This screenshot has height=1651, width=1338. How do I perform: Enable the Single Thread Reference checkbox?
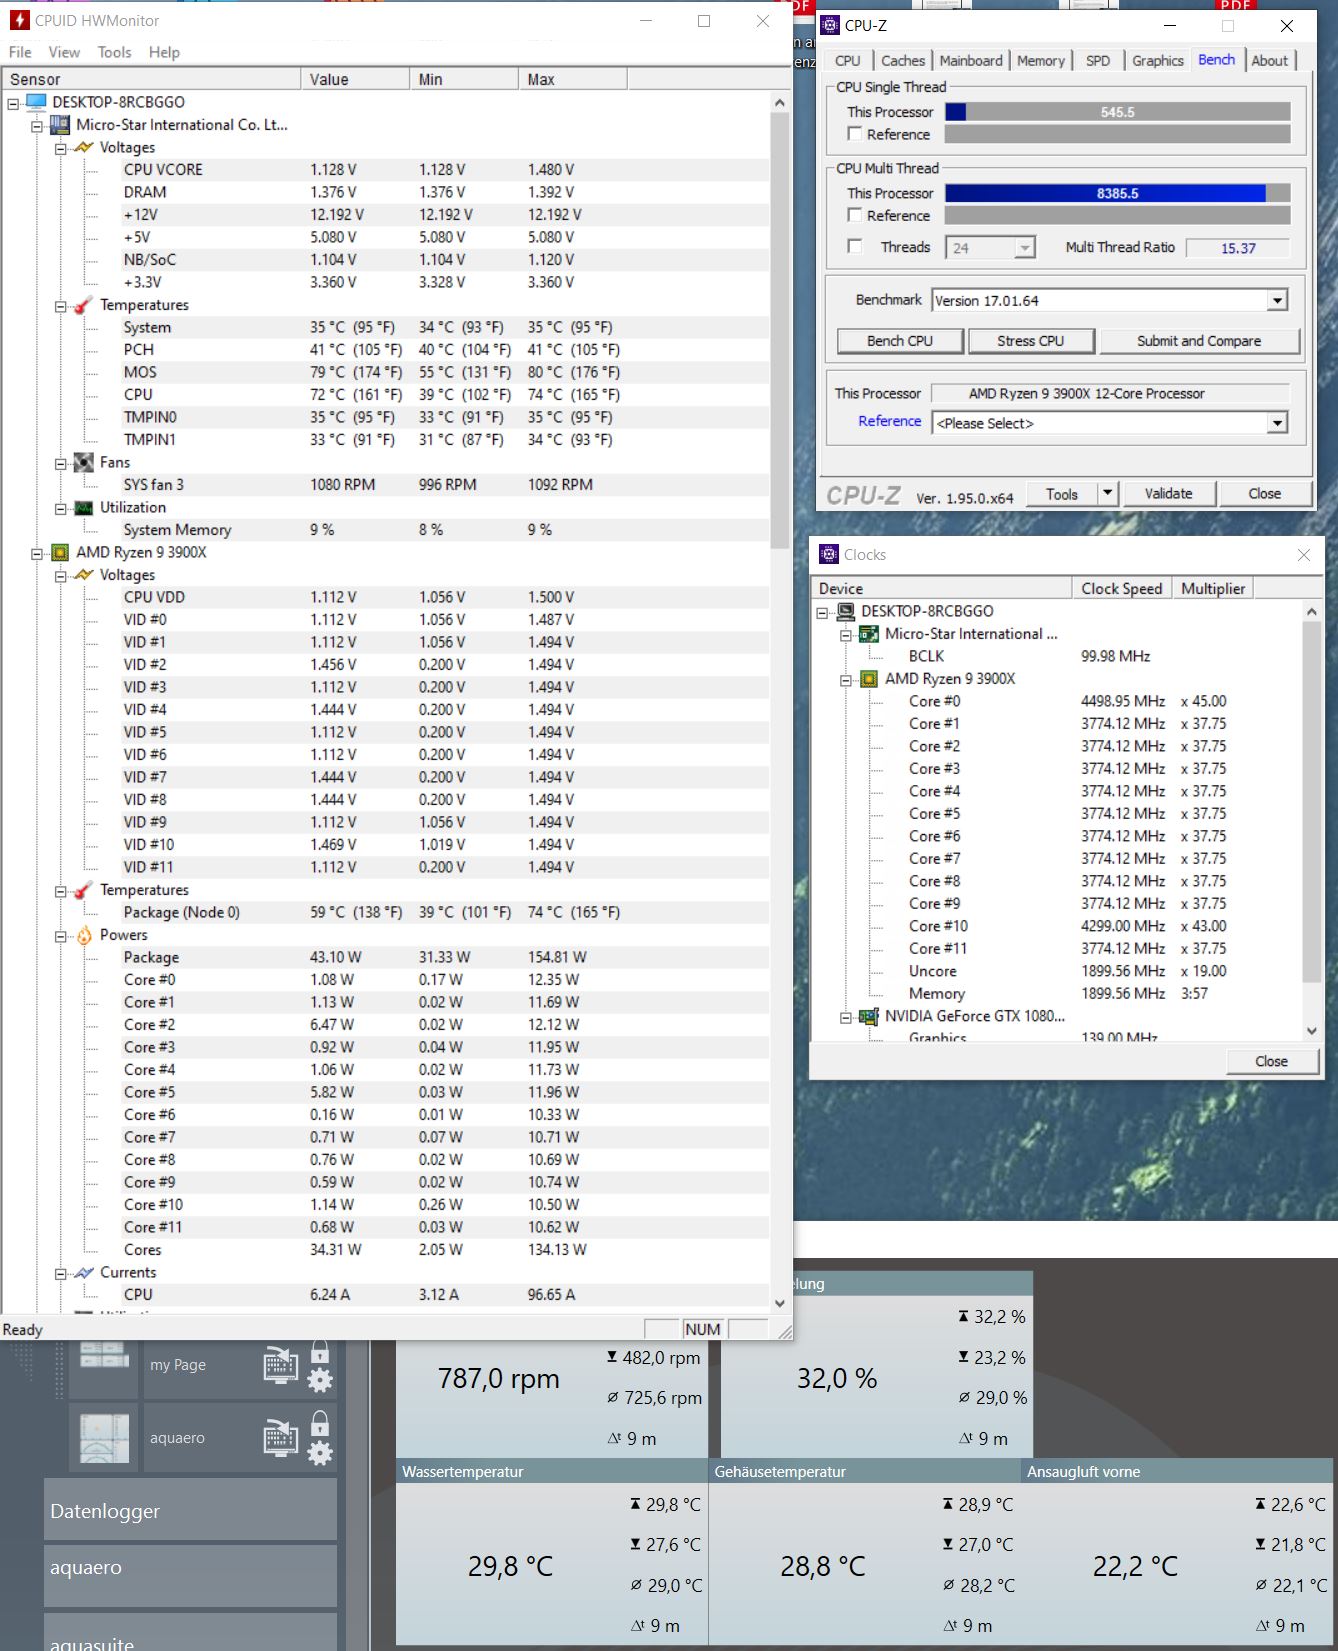(855, 134)
